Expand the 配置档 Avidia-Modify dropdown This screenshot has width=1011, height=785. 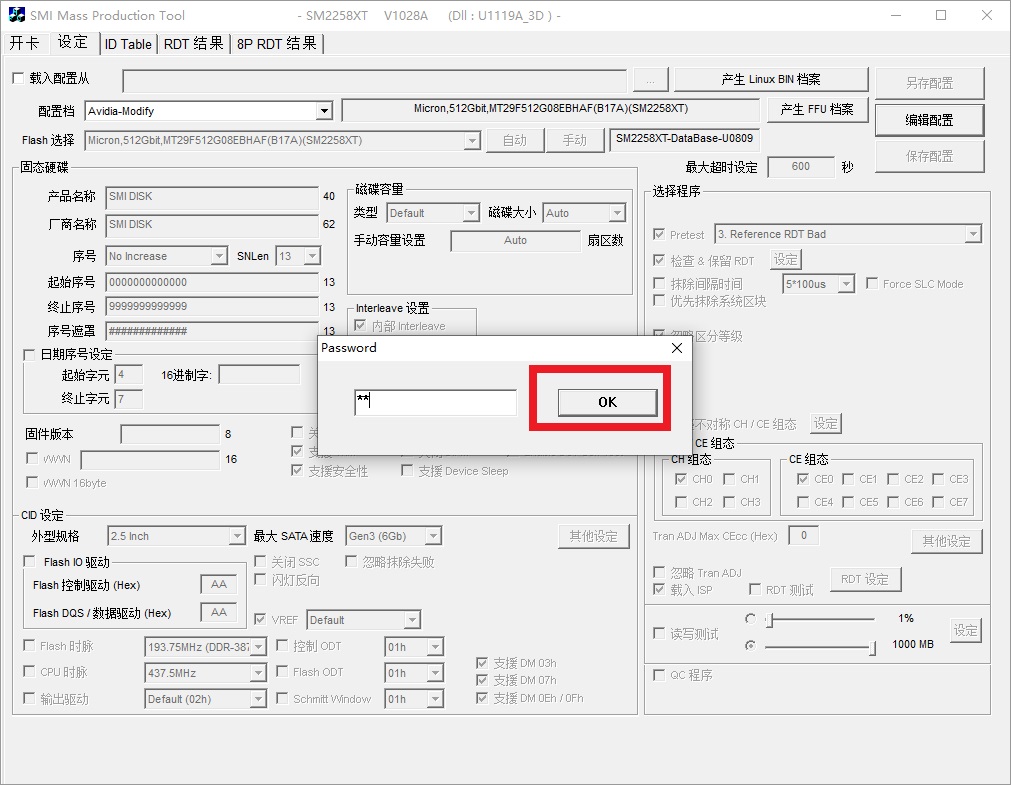(x=324, y=111)
